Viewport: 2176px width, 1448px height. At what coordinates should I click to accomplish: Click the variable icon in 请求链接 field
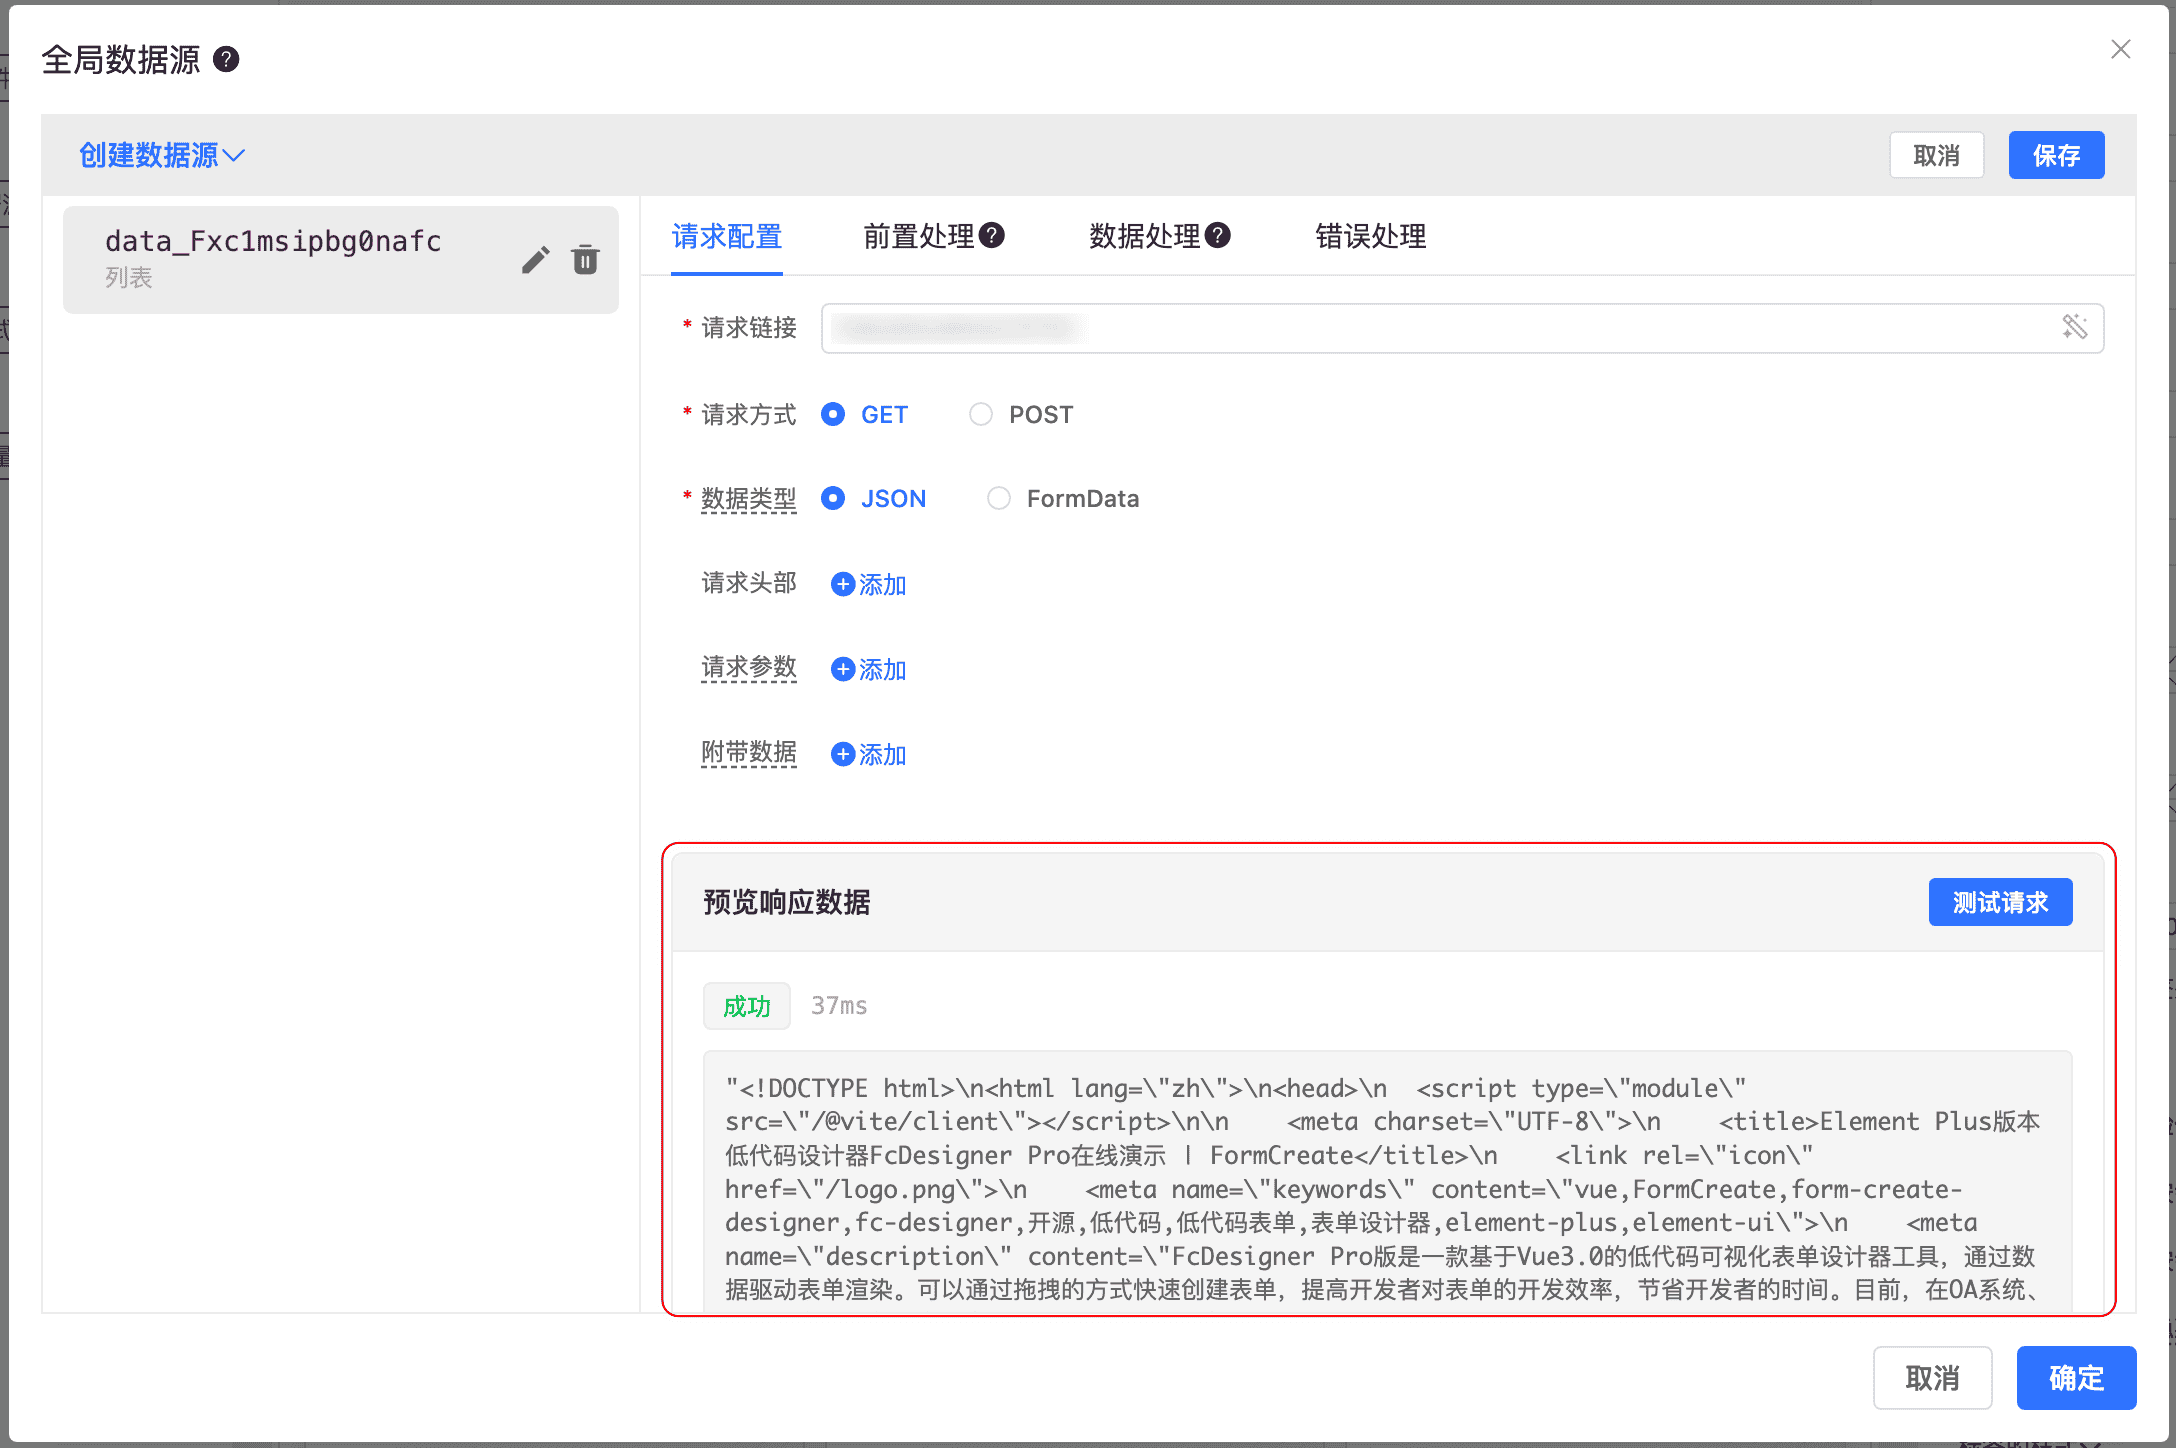pos(2075,327)
